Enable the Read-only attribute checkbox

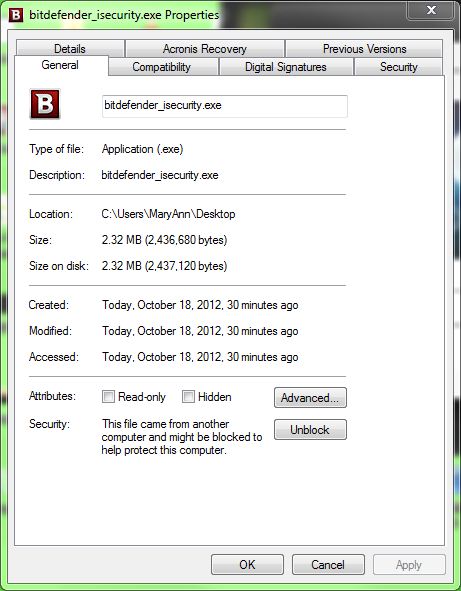click(108, 397)
